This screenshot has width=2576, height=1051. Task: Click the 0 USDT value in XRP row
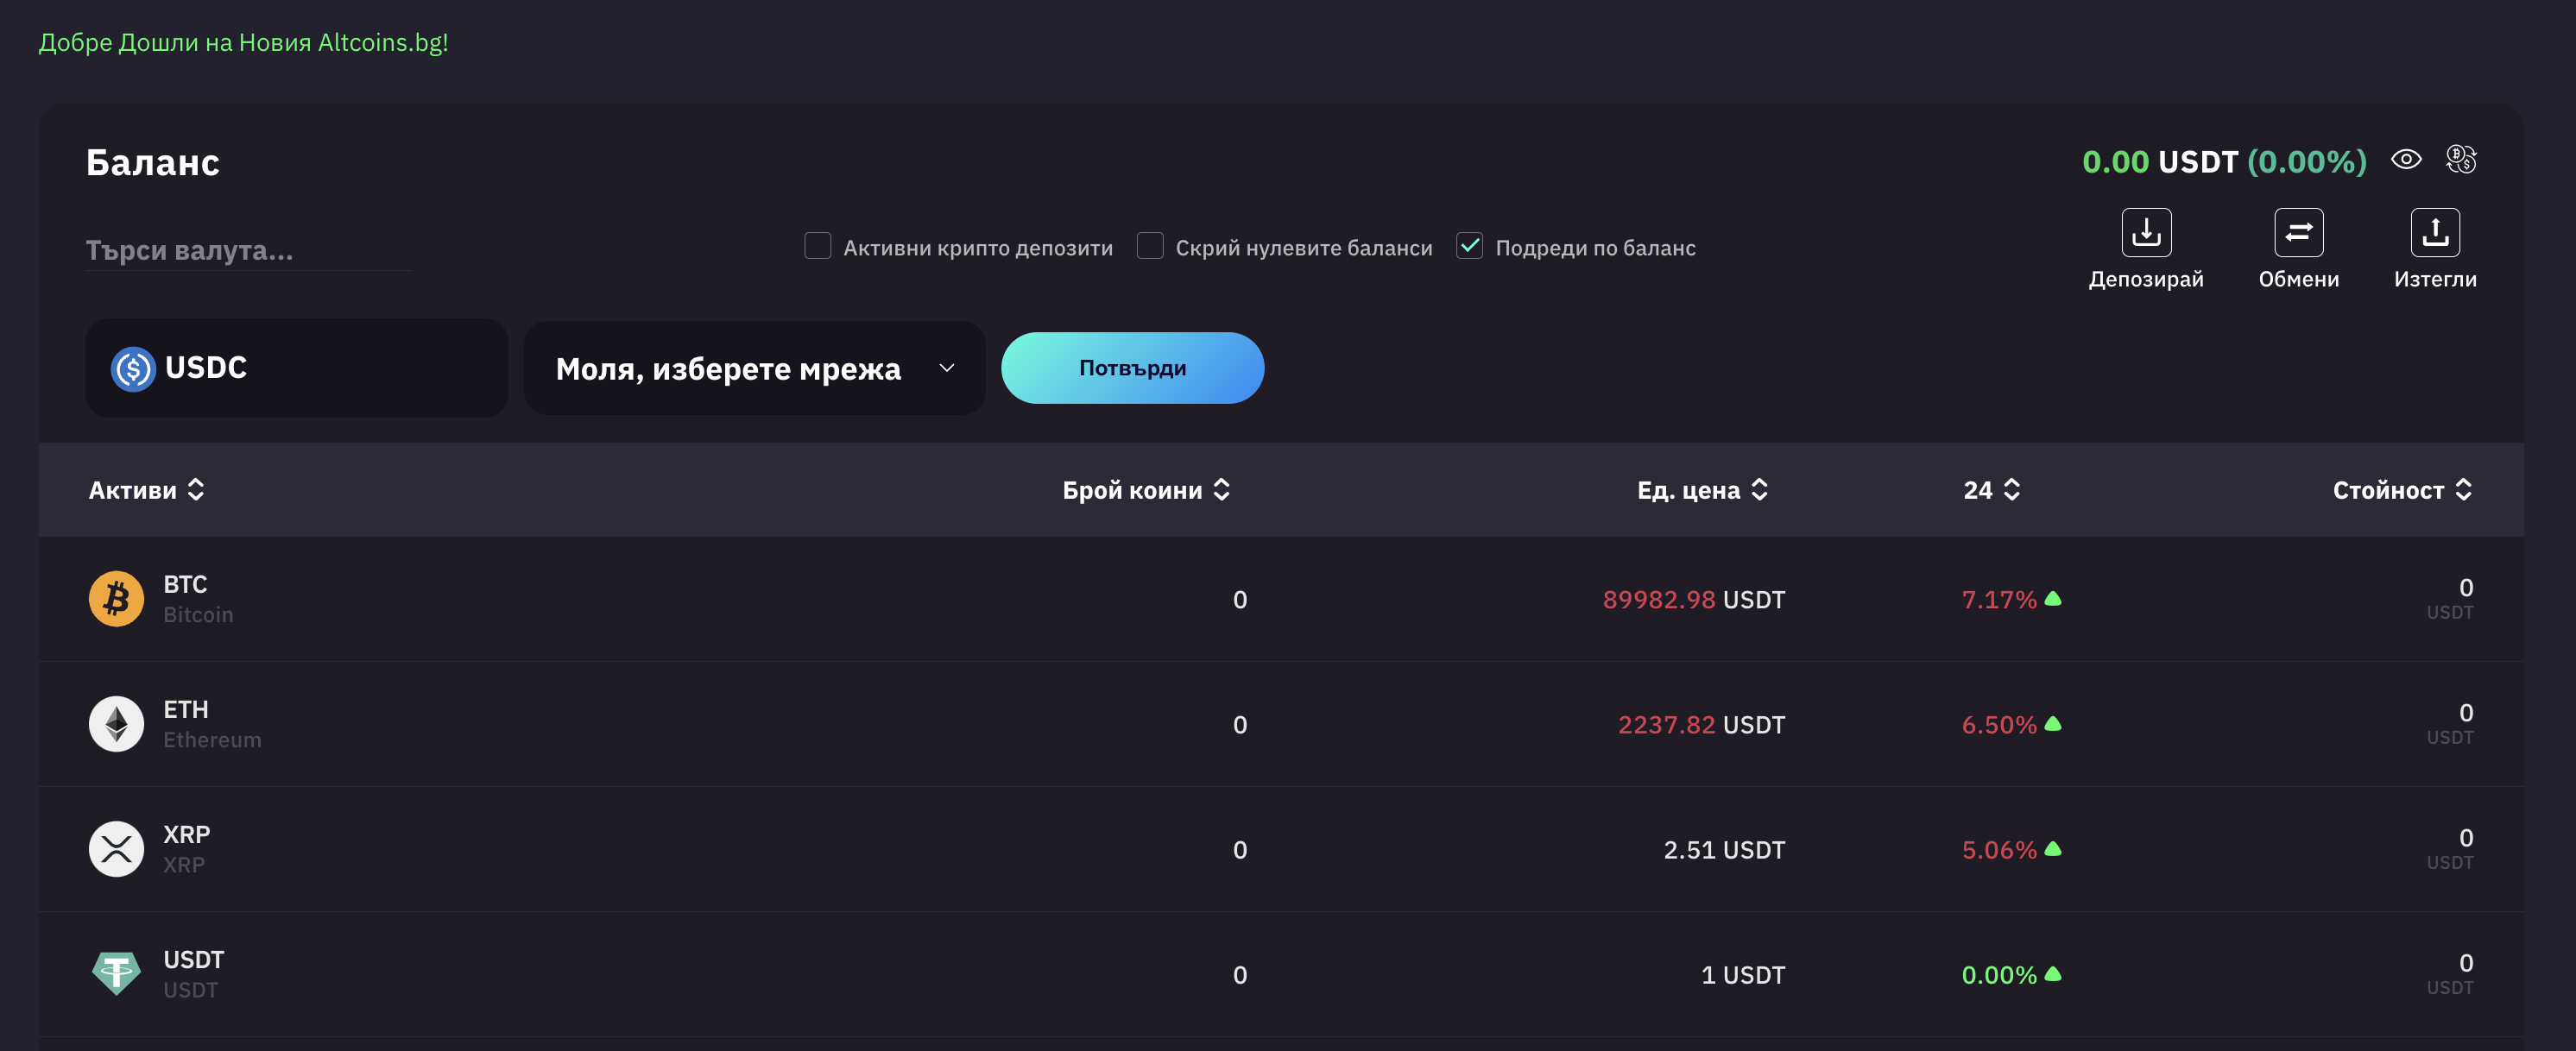point(2450,849)
